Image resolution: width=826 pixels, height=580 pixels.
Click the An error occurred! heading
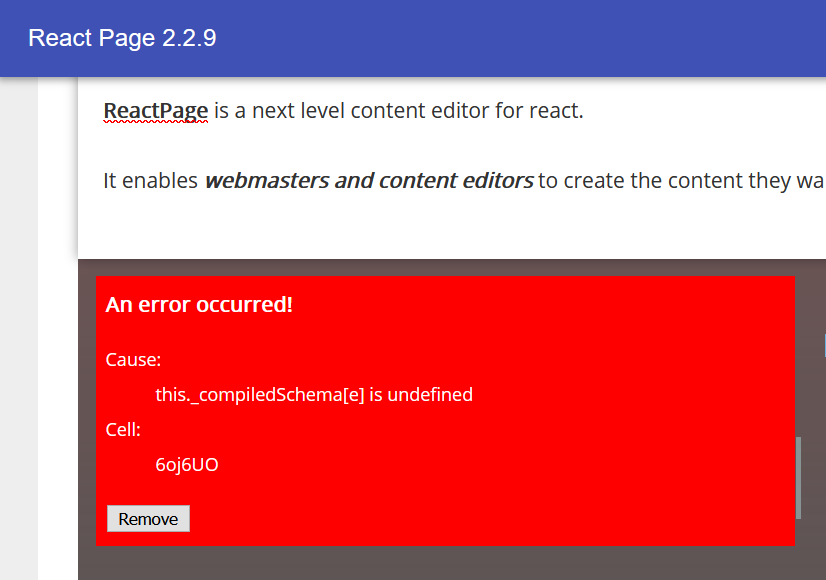coord(199,304)
